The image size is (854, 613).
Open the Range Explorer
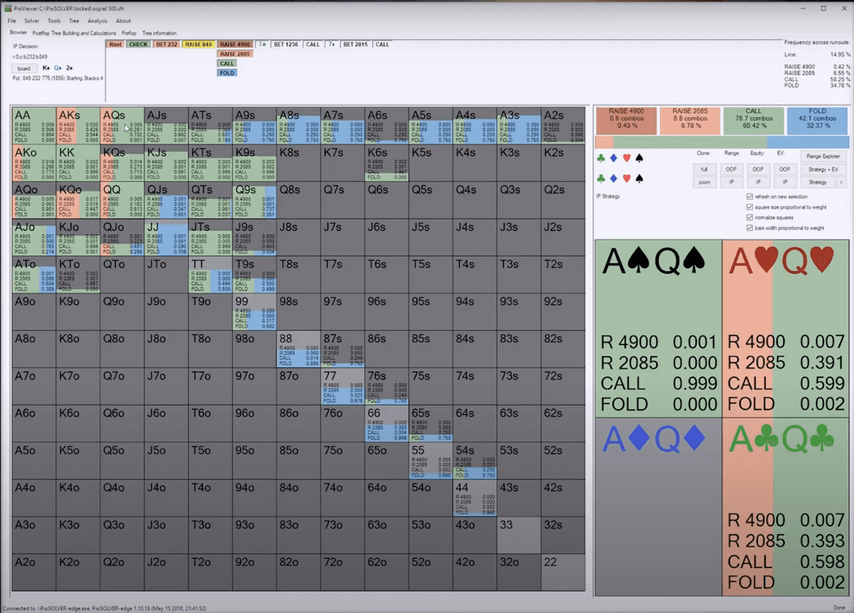click(x=823, y=156)
